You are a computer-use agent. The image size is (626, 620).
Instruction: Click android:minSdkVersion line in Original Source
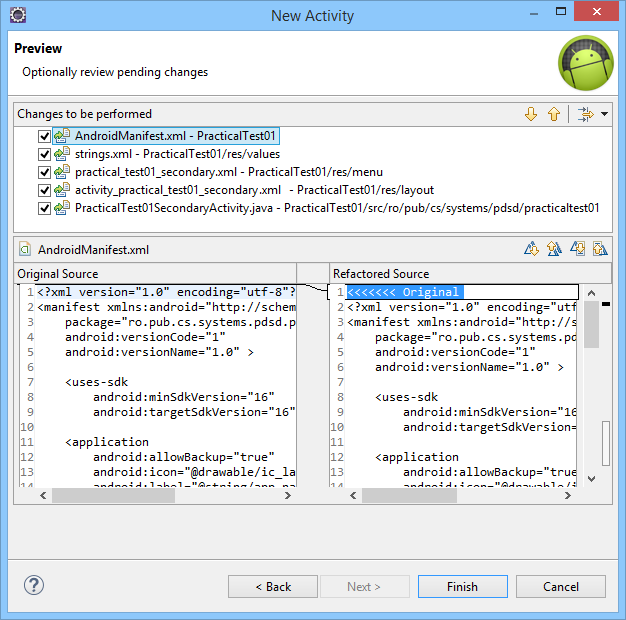184,397
